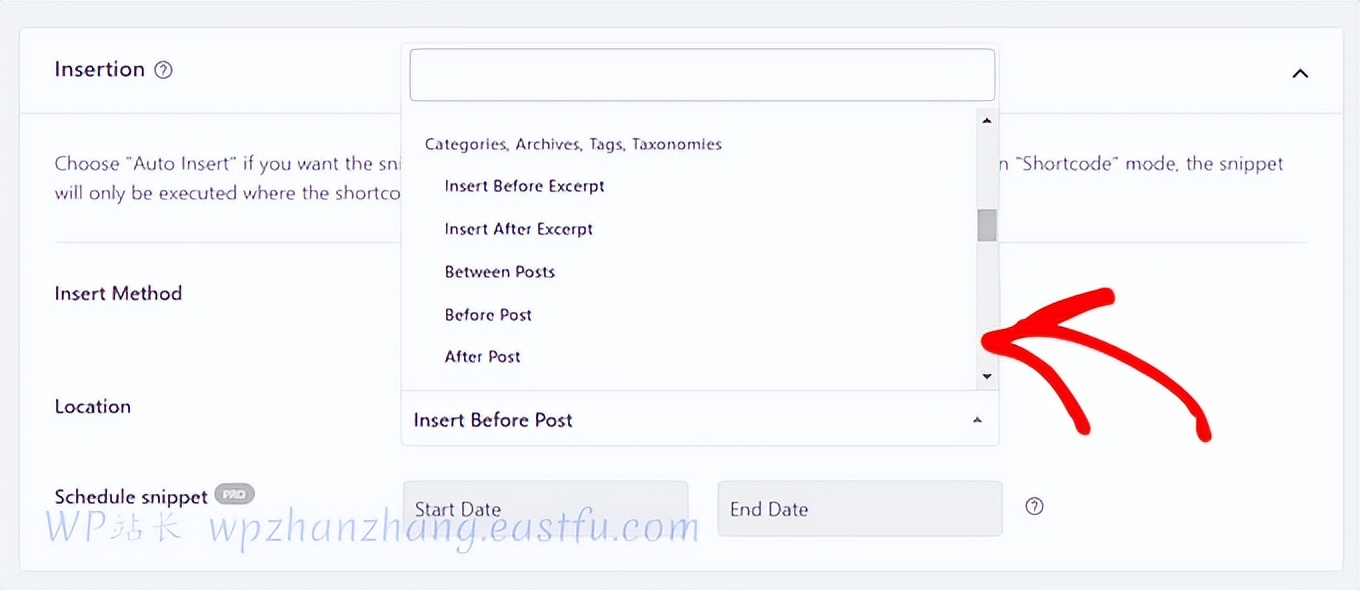
Task: Click the Start Date field
Action: tap(545, 509)
